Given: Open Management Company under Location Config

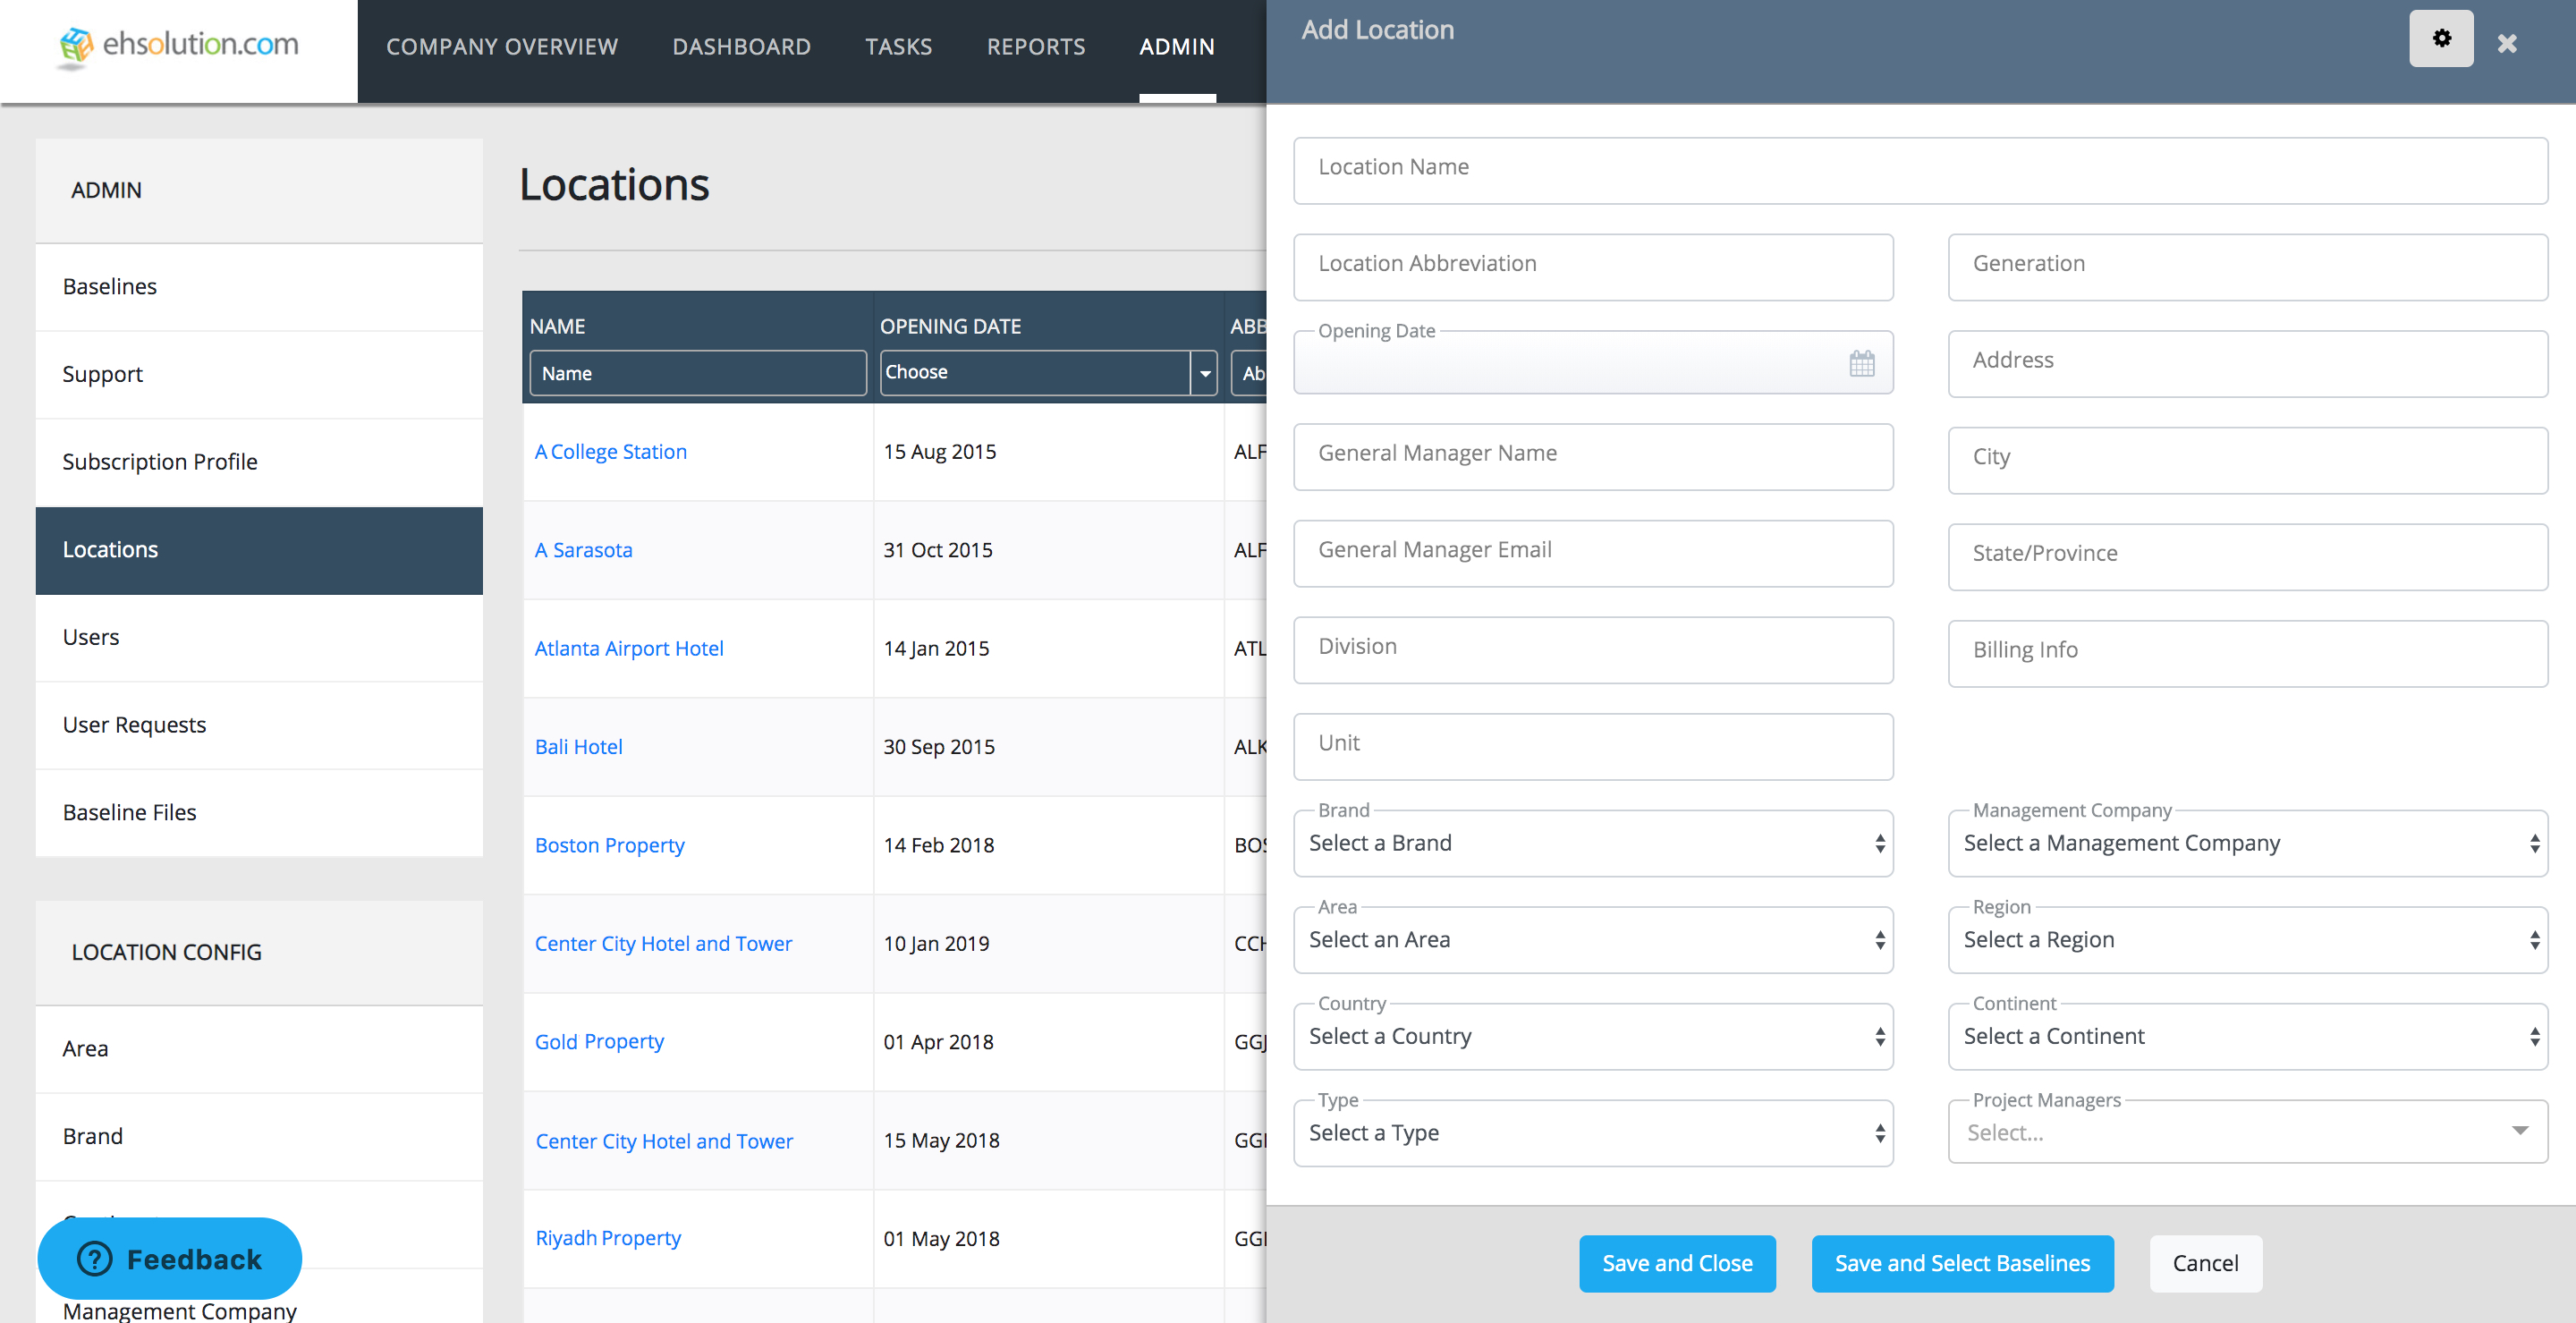Looking at the screenshot, I should [x=179, y=1310].
